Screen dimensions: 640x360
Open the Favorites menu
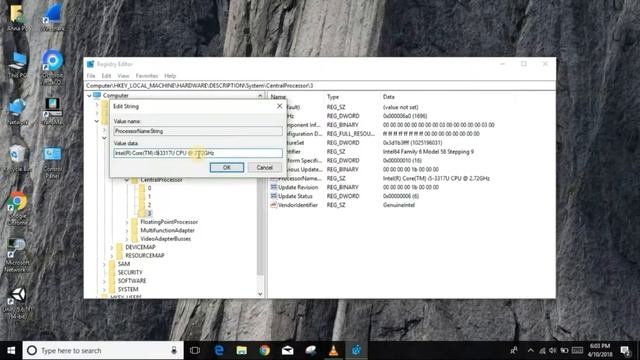pos(147,76)
